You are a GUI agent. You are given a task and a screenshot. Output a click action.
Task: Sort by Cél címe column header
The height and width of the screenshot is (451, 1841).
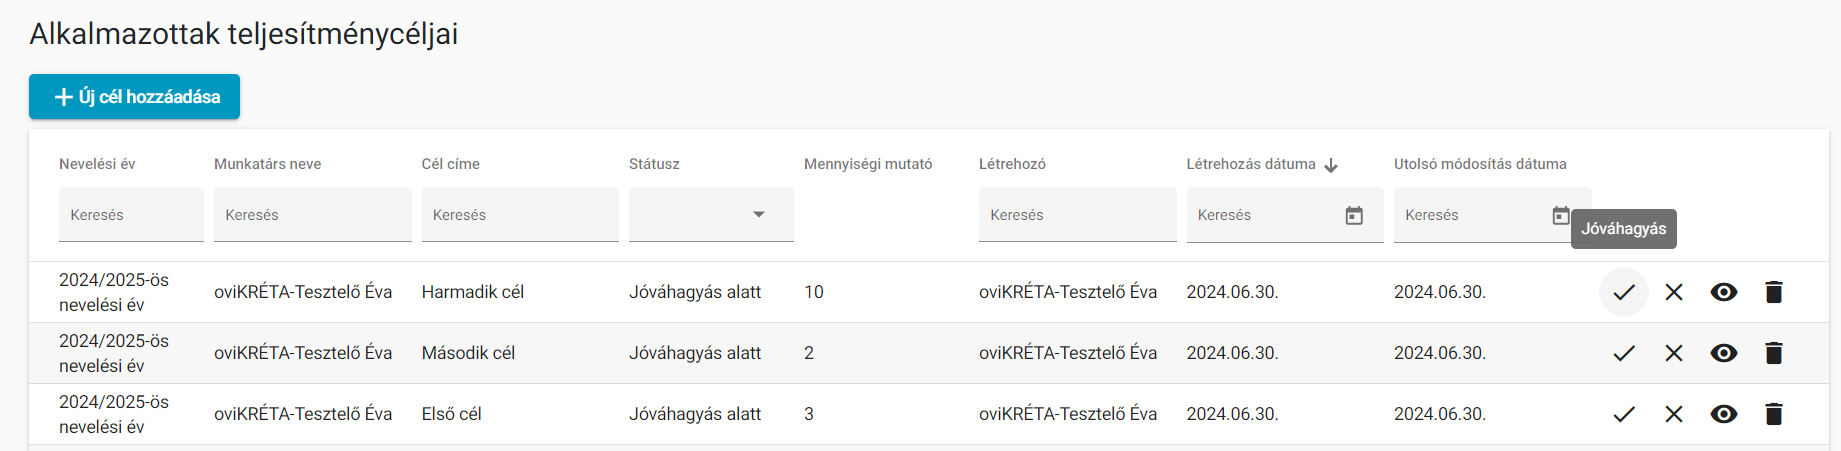click(x=450, y=164)
